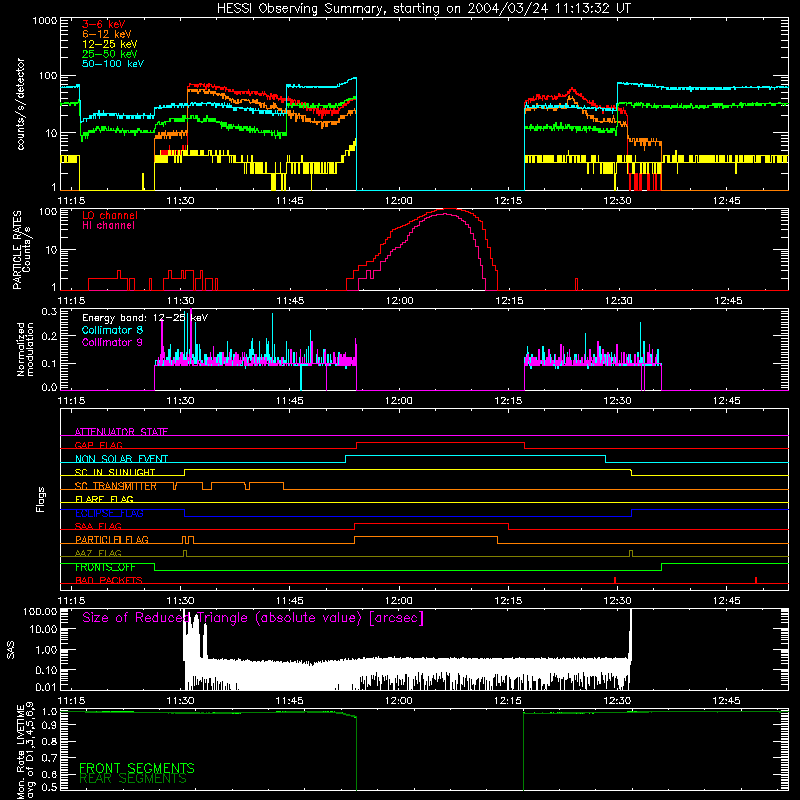Click the FLARE FLAG label
Image resolution: width=800 pixels, height=800 pixels.
[104, 499]
